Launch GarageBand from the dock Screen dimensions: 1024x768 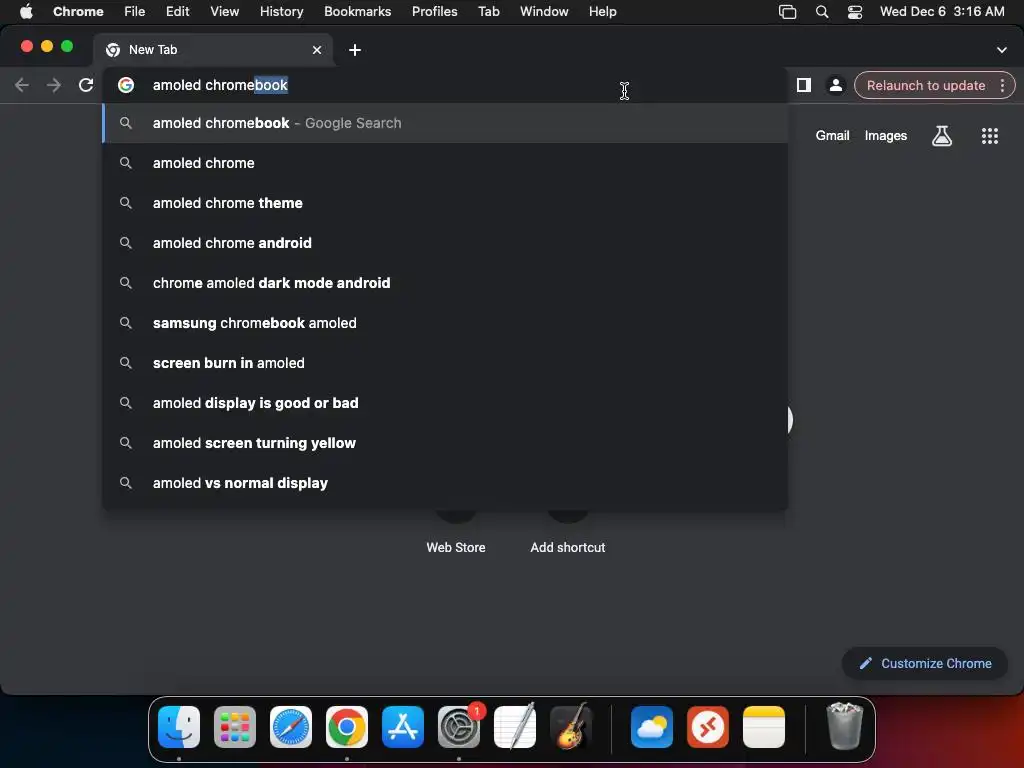[x=571, y=727]
